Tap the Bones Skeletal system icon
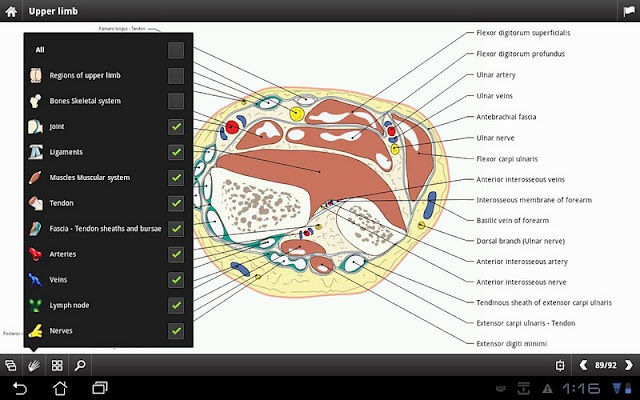 point(36,101)
